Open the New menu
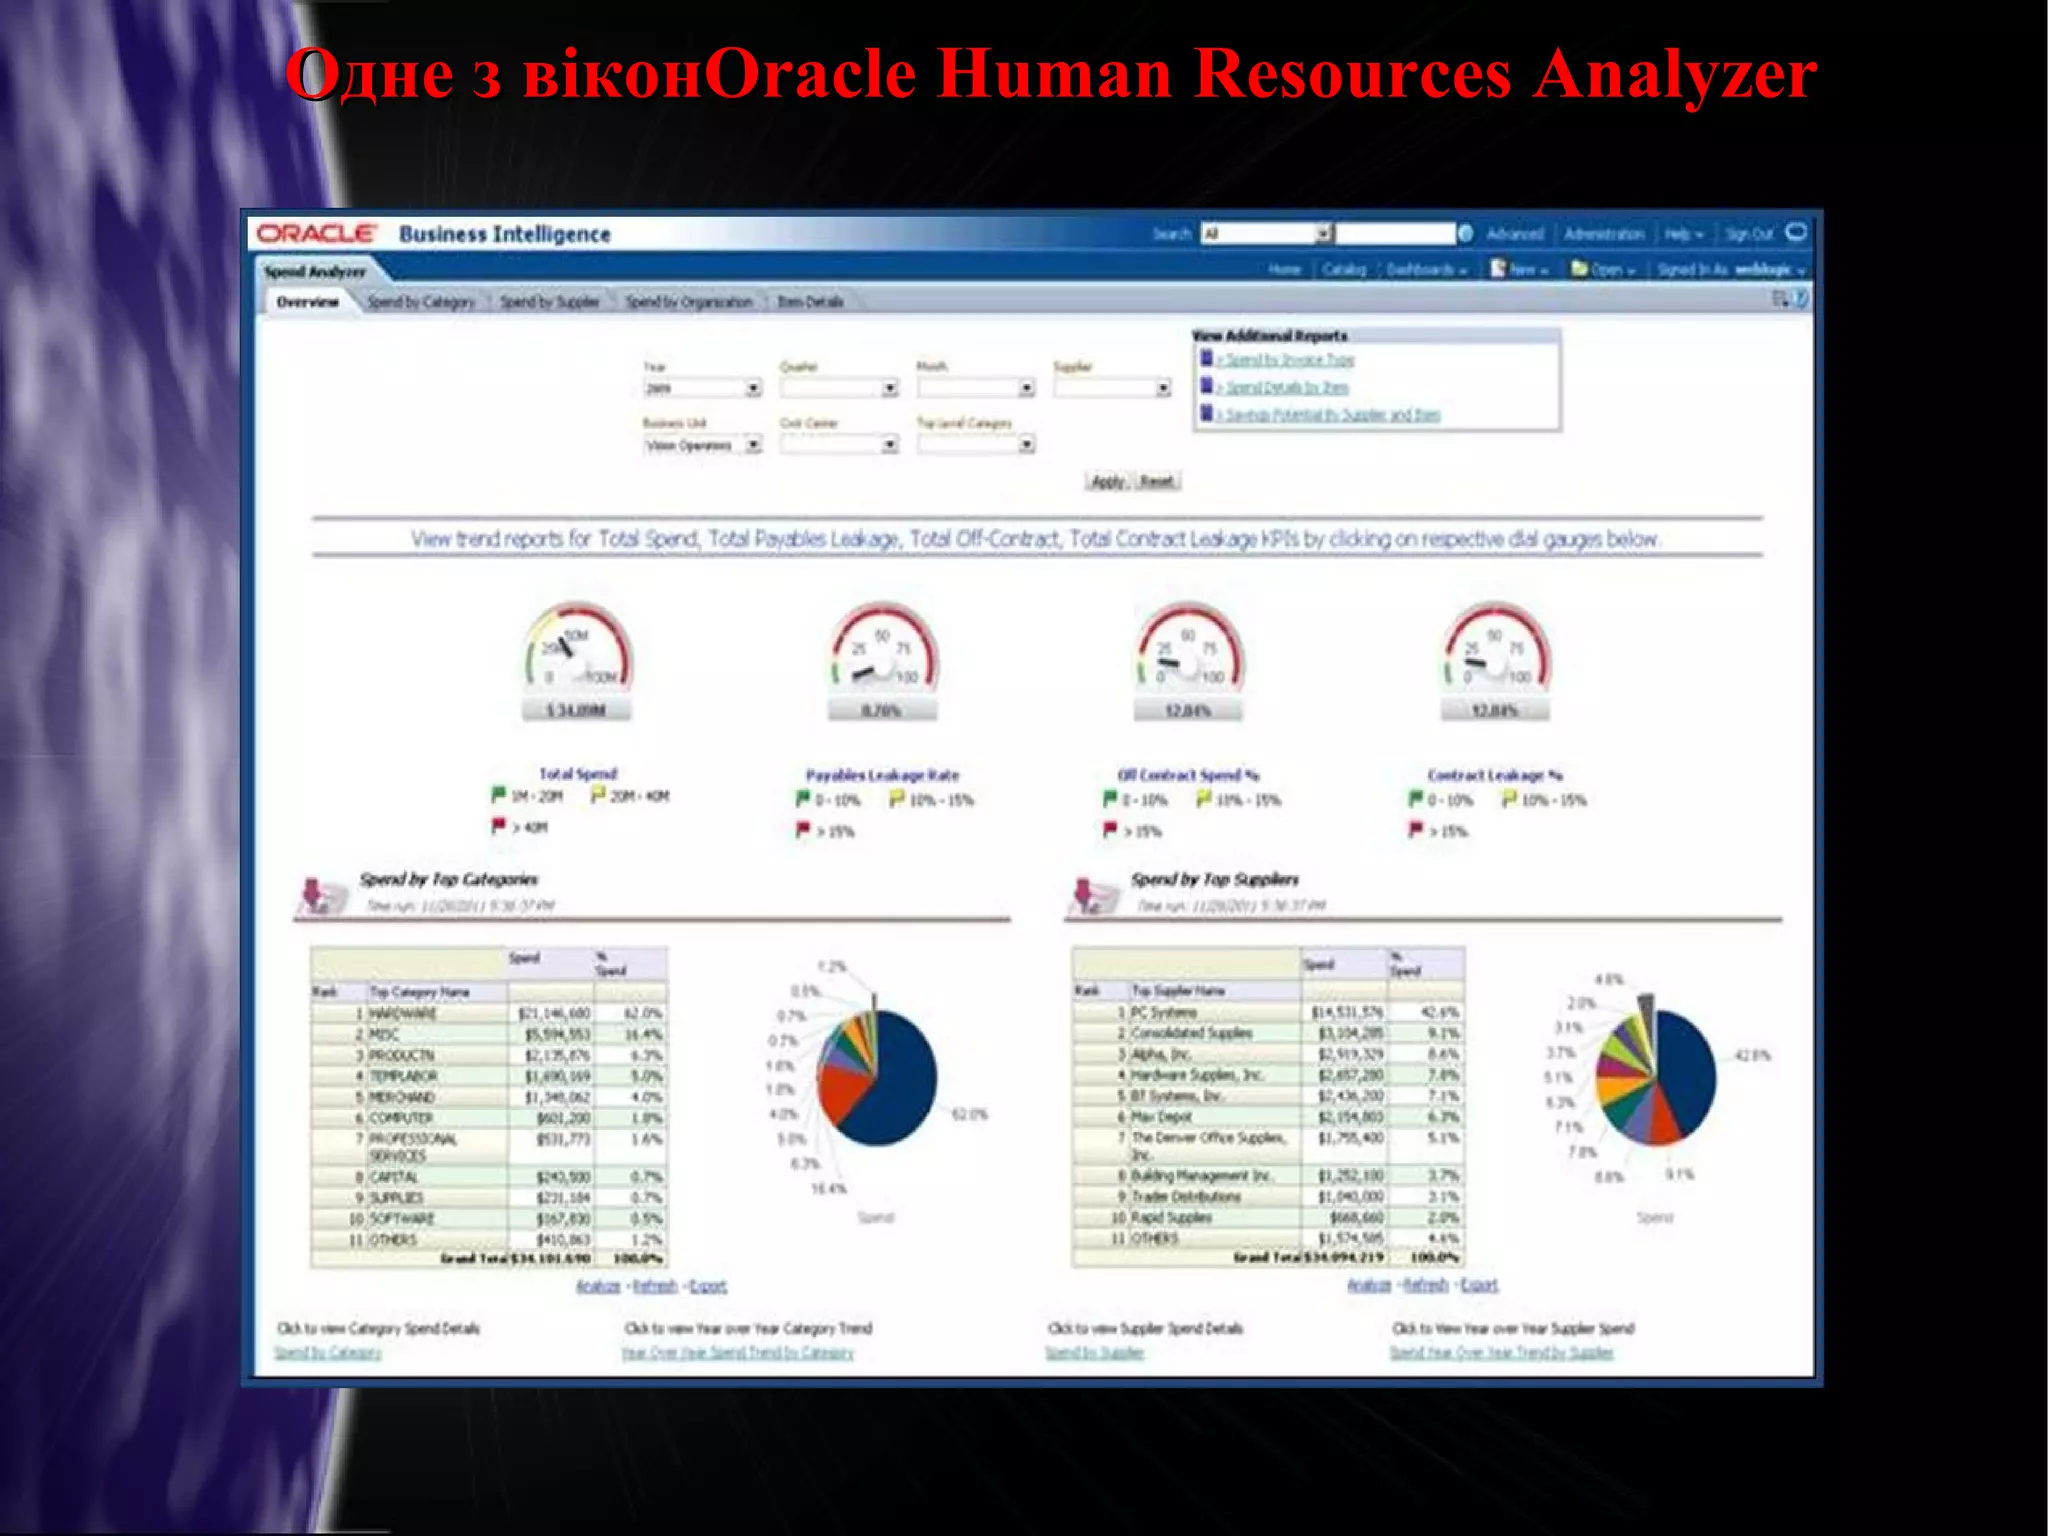 [1528, 270]
